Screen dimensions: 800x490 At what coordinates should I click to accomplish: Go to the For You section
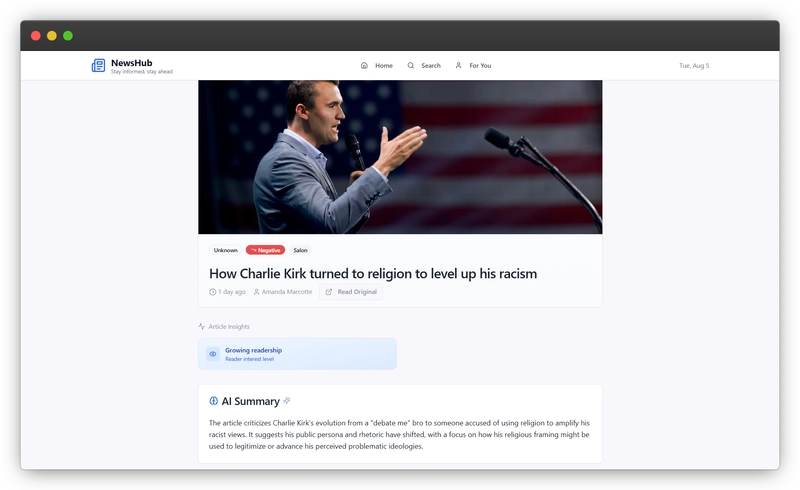[x=473, y=65]
